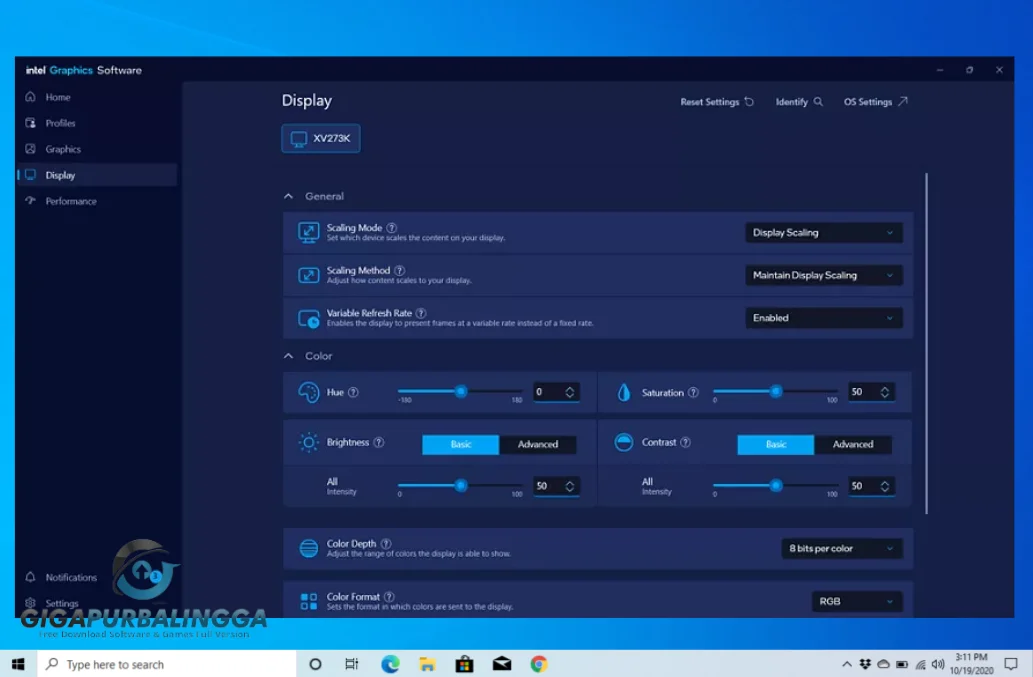Image resolution: width=1033 pixels, height=677 pixels.
Task: Open Color Format RGB dropdown
Action: click(x=857, y=601)
